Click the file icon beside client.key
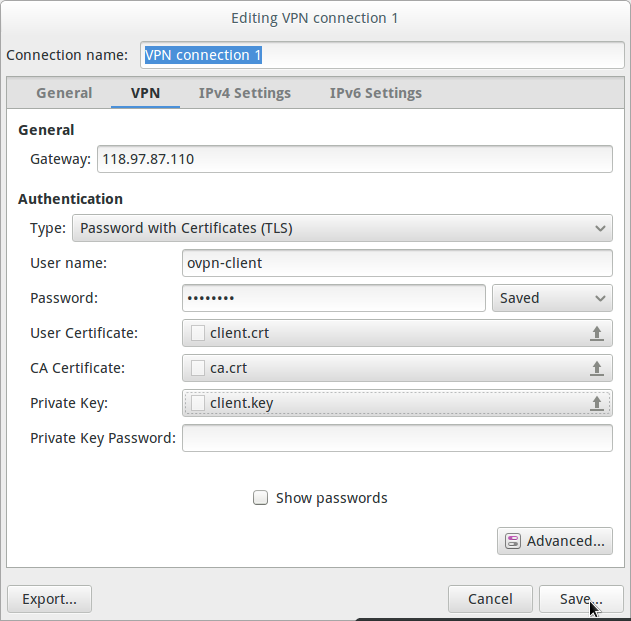This screenshot has height=621, width=631. coord(198,403)
